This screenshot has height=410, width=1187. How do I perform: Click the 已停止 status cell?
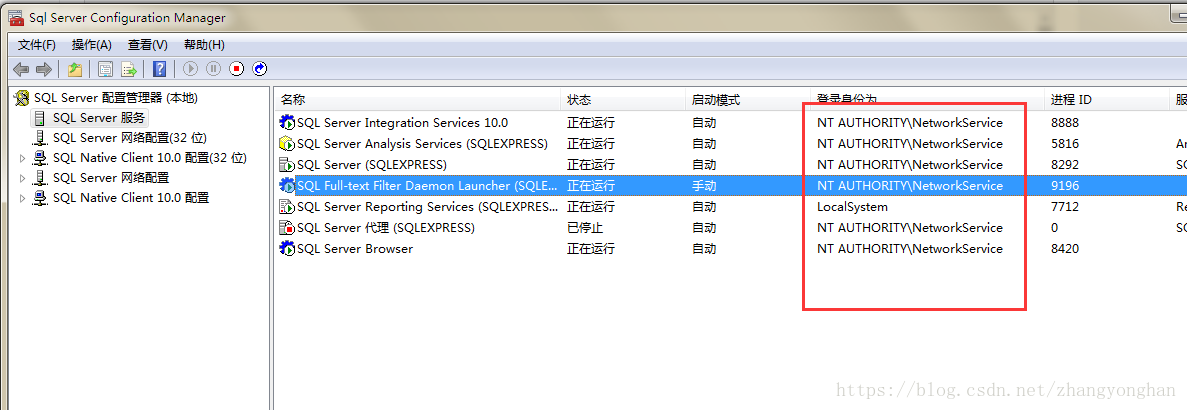pyautogui.click(x=585, y=228)
